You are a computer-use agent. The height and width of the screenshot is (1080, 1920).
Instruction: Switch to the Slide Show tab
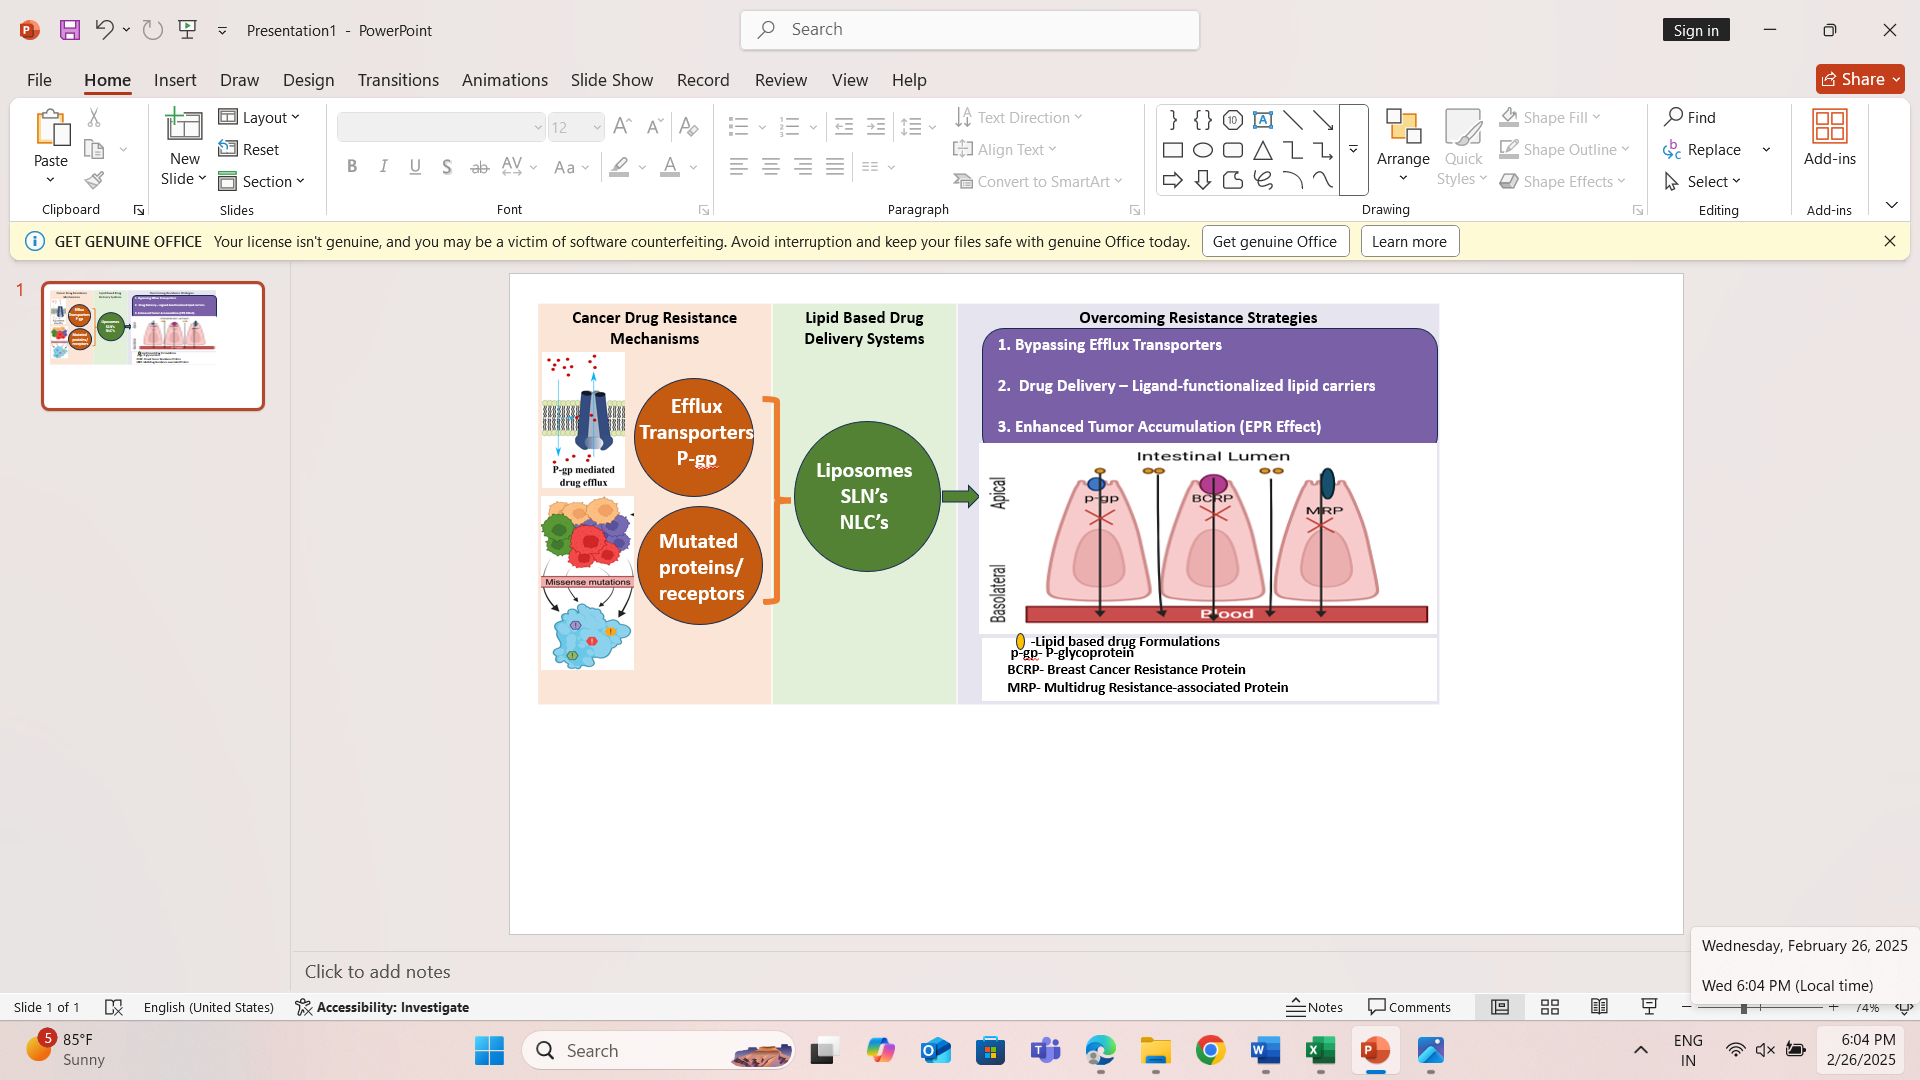point(611,79)
